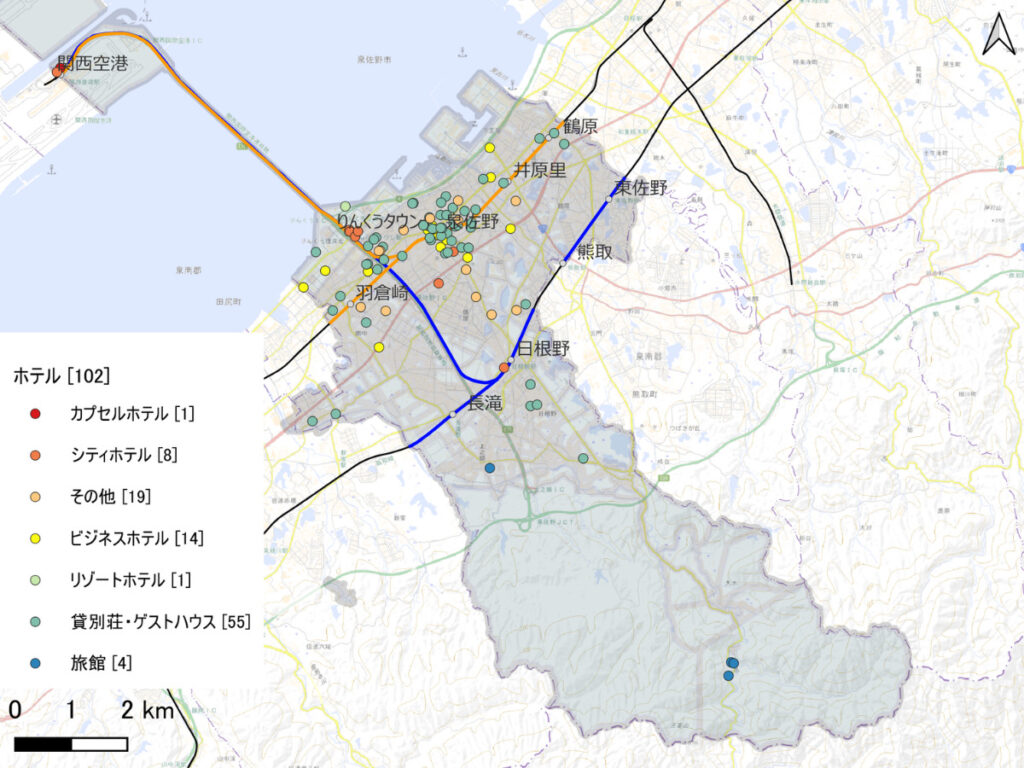1024x768 pixels.
Task: Click the small 熊取町 label
Action: (645, 394)
